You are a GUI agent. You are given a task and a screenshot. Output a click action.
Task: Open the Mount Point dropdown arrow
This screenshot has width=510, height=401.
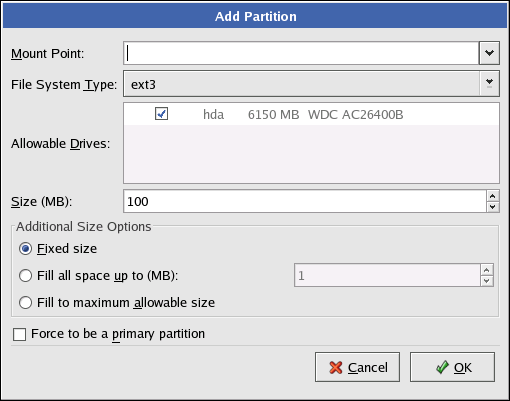coord(489,53)
